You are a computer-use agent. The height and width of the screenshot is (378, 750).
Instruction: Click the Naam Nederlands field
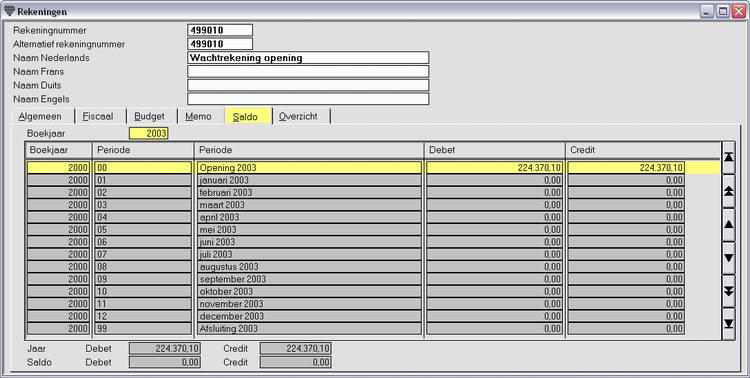308,58
